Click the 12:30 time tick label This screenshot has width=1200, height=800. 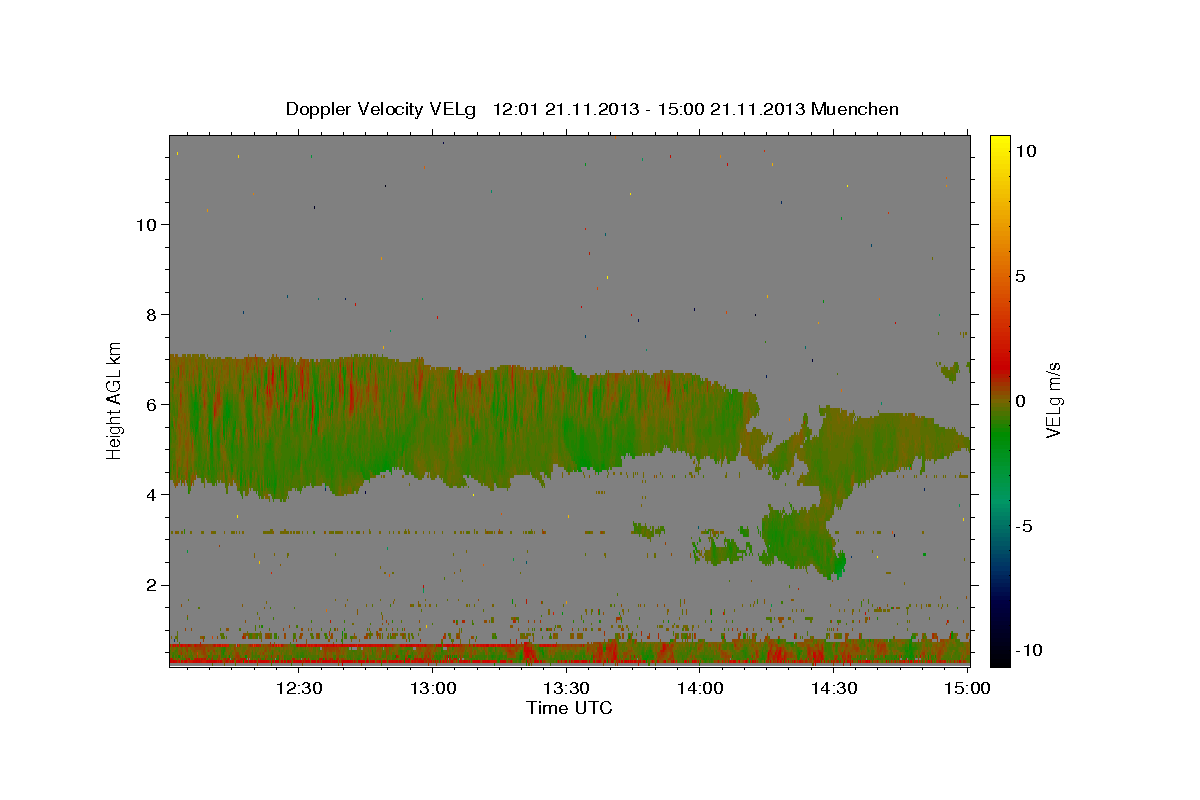(x=299, y=688)
